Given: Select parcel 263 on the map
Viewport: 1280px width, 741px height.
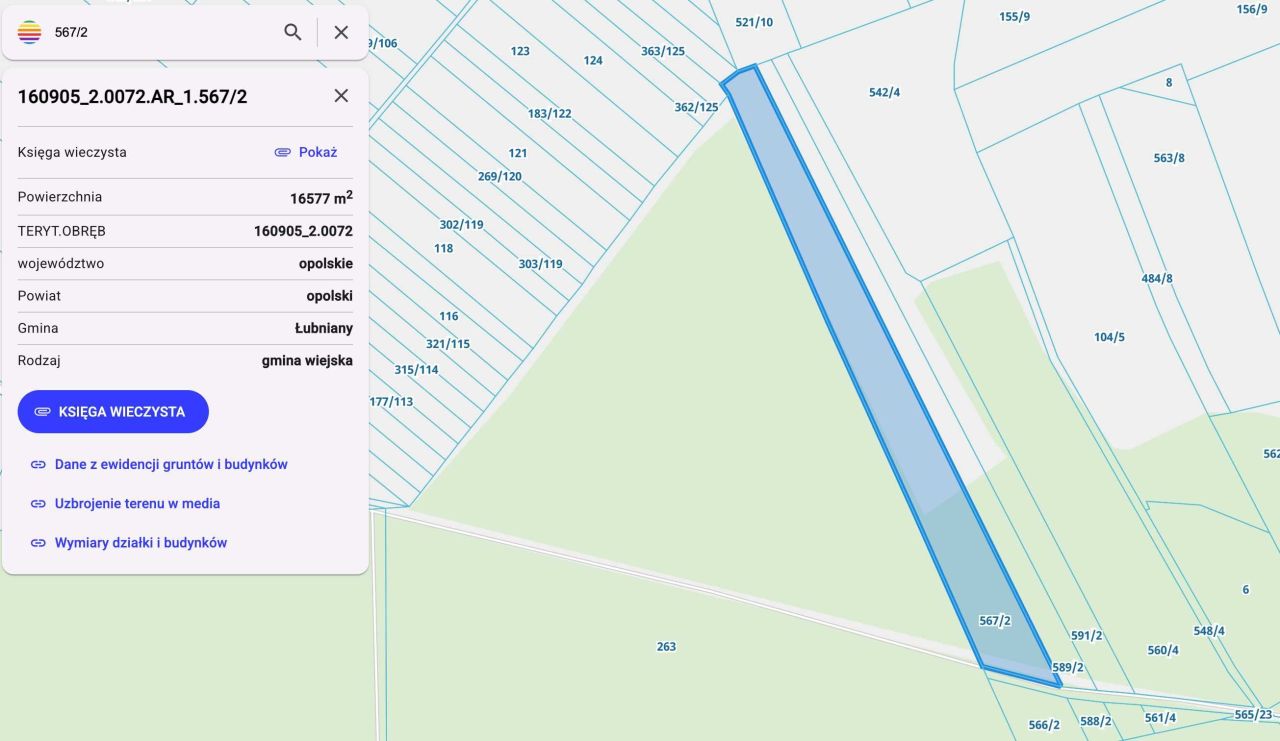Looking at the screenshot, I should tap(666, 646).
